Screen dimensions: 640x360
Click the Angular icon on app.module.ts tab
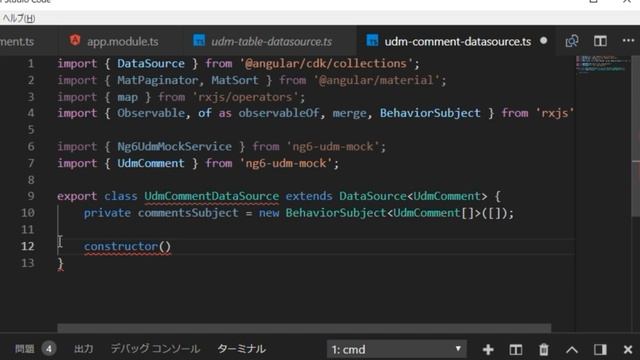[75, 41]
